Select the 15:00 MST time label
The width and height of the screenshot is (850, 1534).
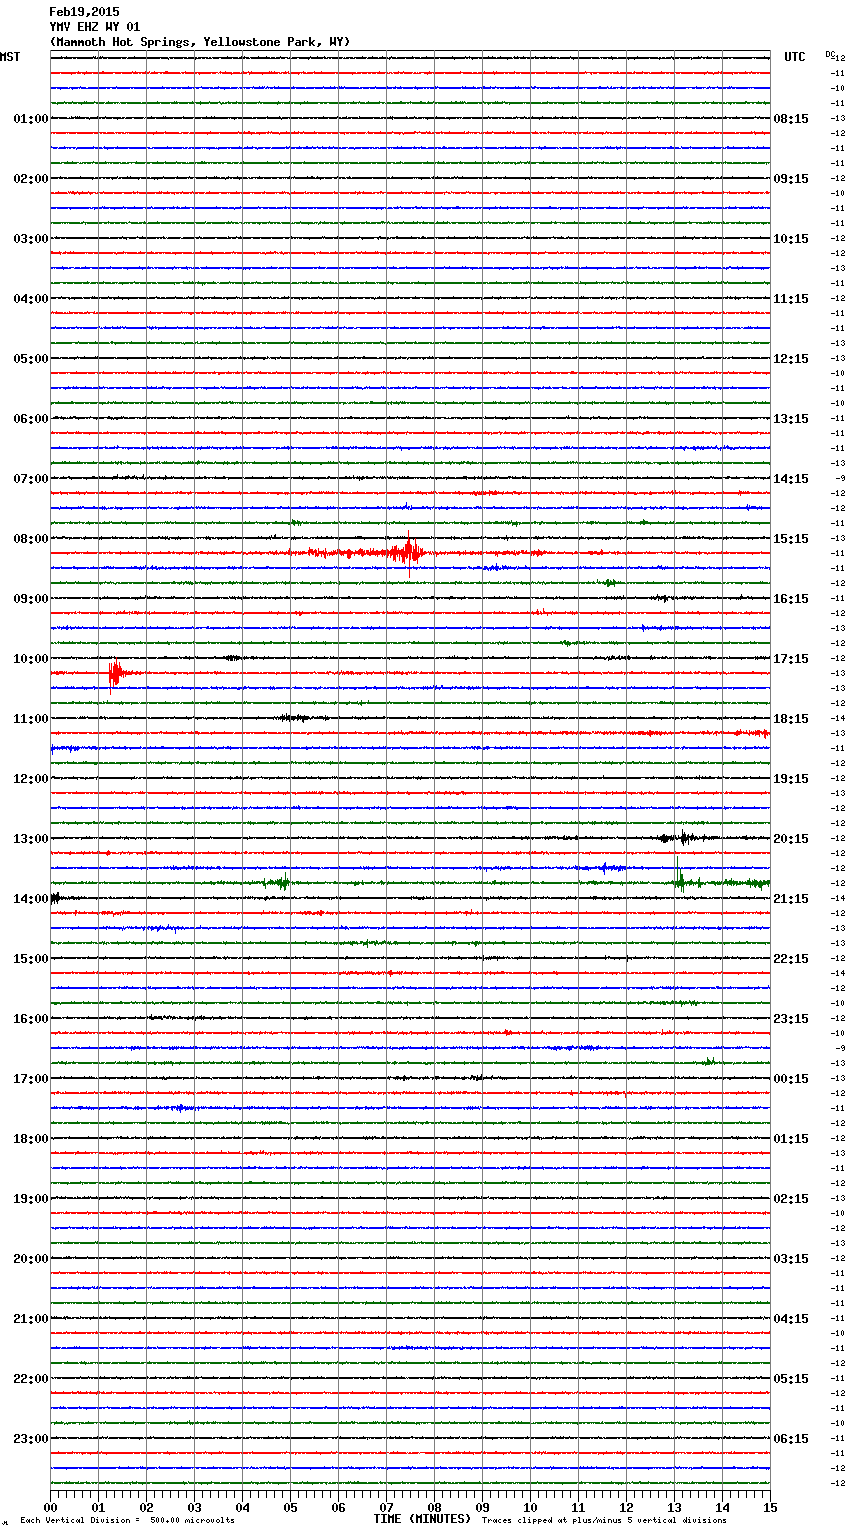pyautogui.click(x=31, y=959)
